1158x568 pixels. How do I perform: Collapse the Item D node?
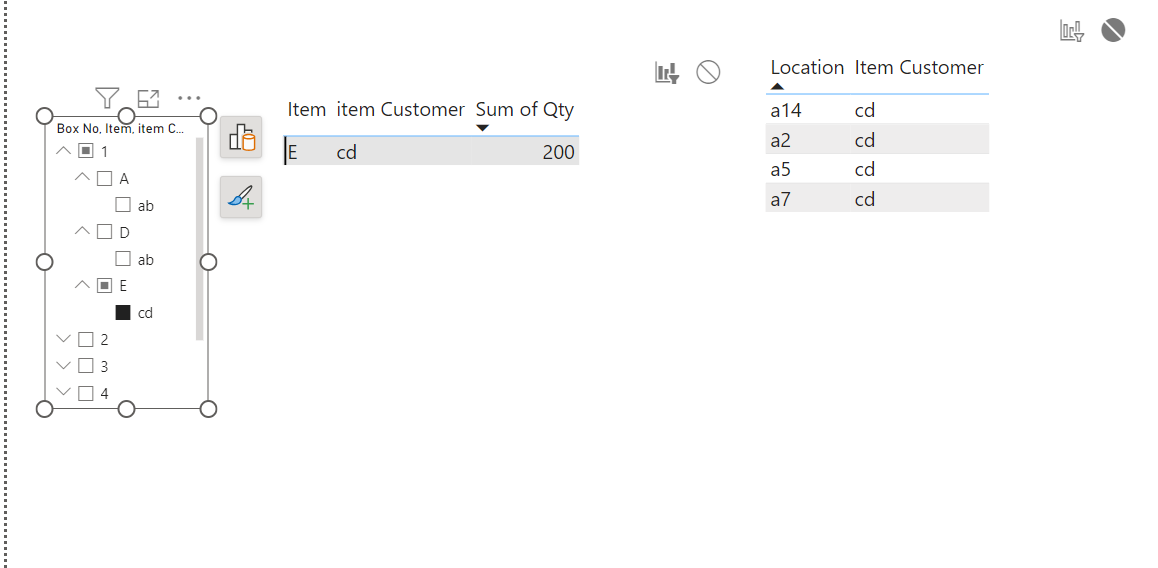click(x=82, y=231)
